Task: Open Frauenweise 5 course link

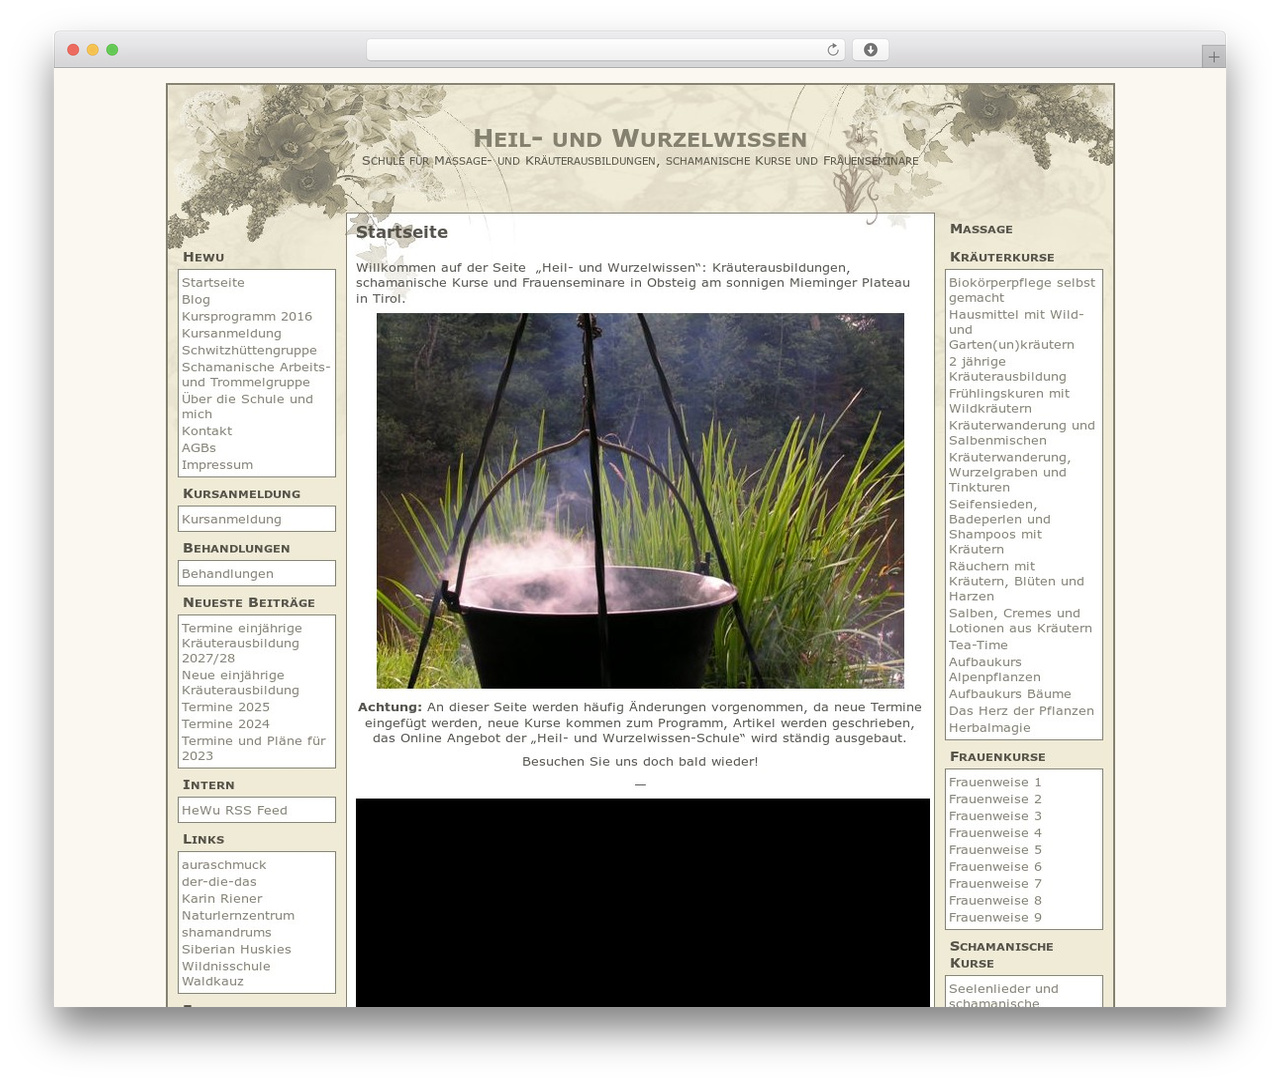Action: pos(995,850)
